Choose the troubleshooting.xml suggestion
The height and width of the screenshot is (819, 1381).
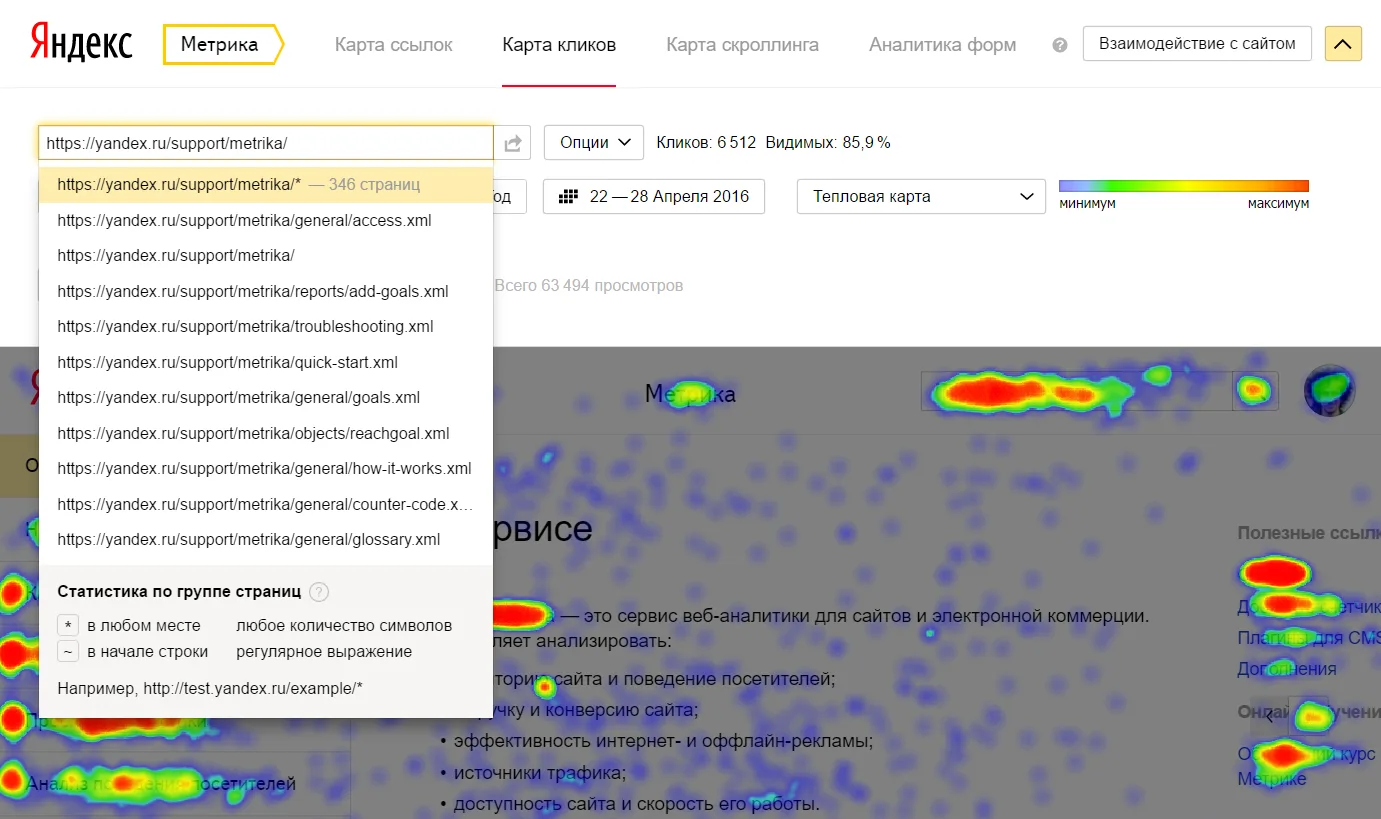(x=266, y=327)
